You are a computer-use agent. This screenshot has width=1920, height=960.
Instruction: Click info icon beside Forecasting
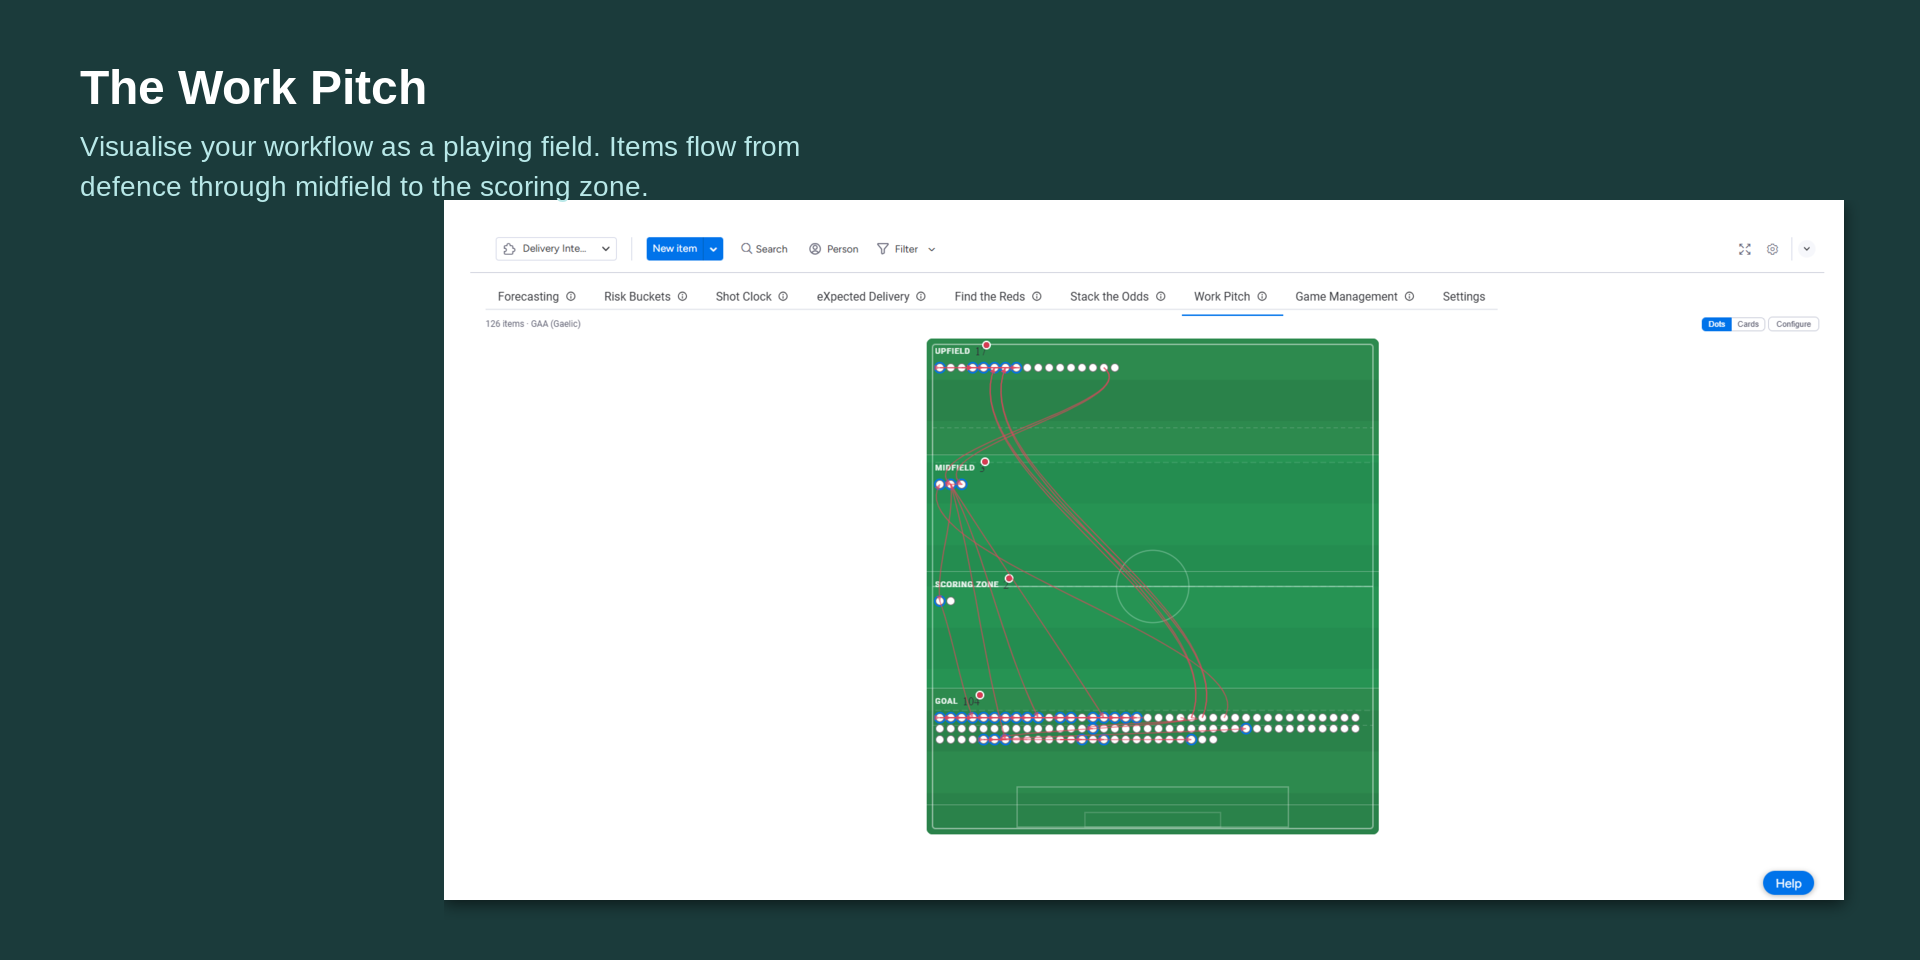coord(571,297)
